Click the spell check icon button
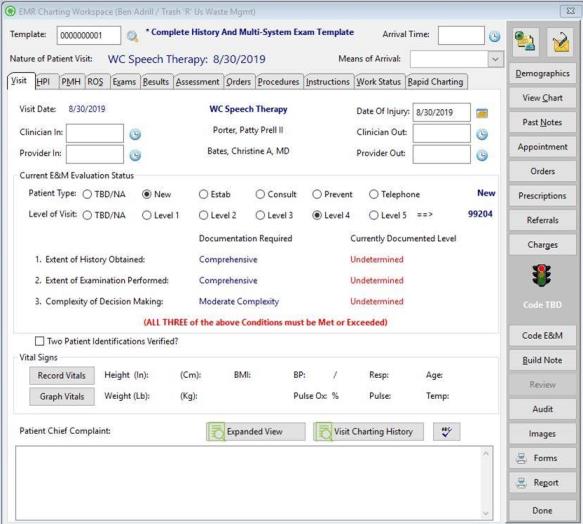Image resolution: width=583 pixels, height=524 pixels. pos(447,431)
